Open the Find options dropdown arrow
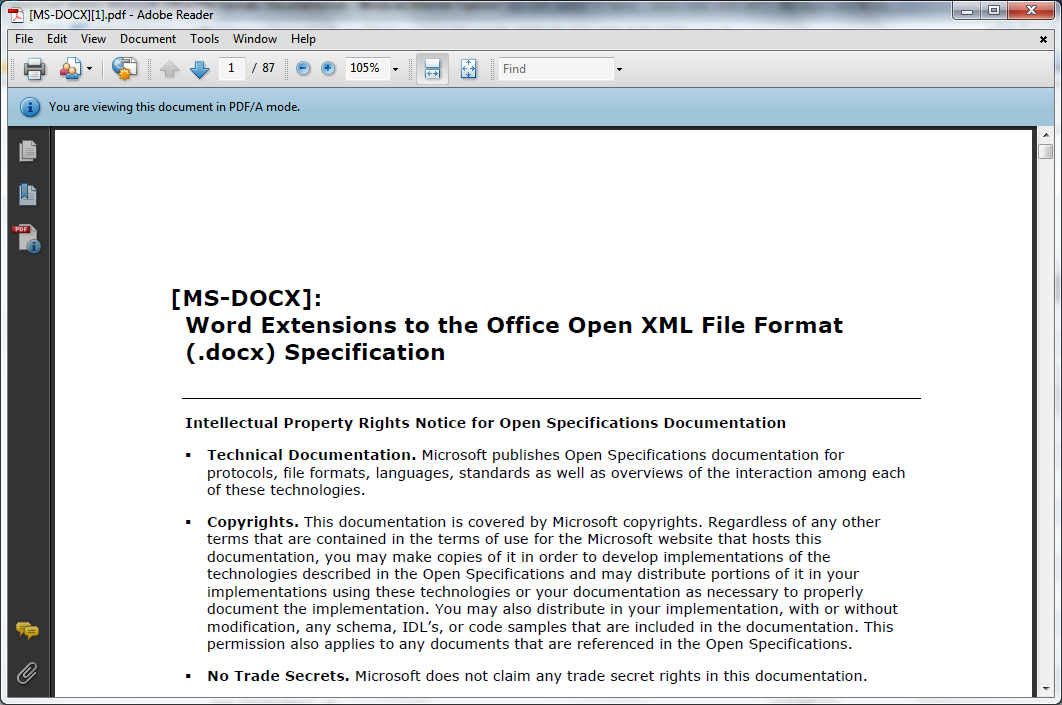Image resolution: width=1062 pixels, height=705 pixels. 619,69
